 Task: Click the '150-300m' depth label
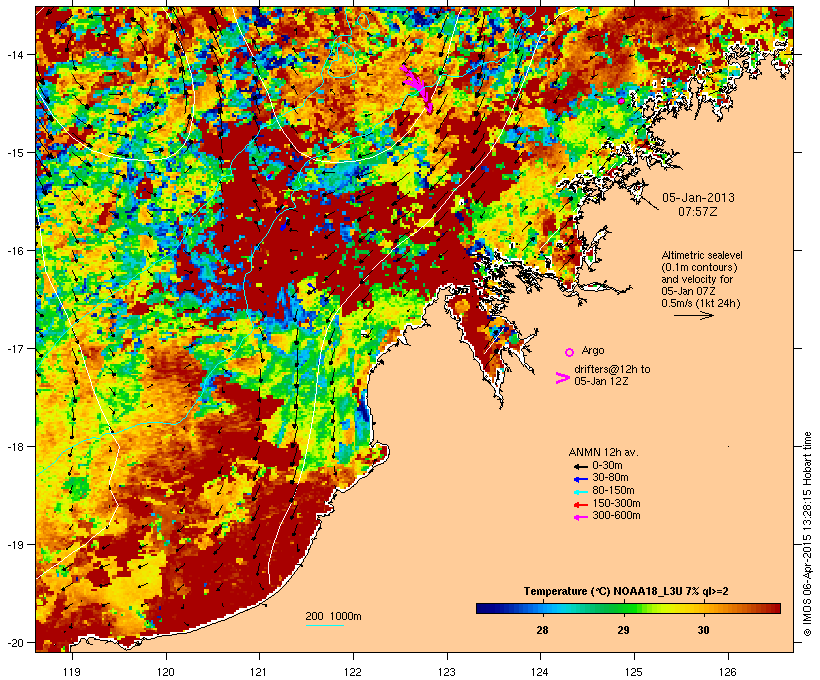click(x=616, y=503)
